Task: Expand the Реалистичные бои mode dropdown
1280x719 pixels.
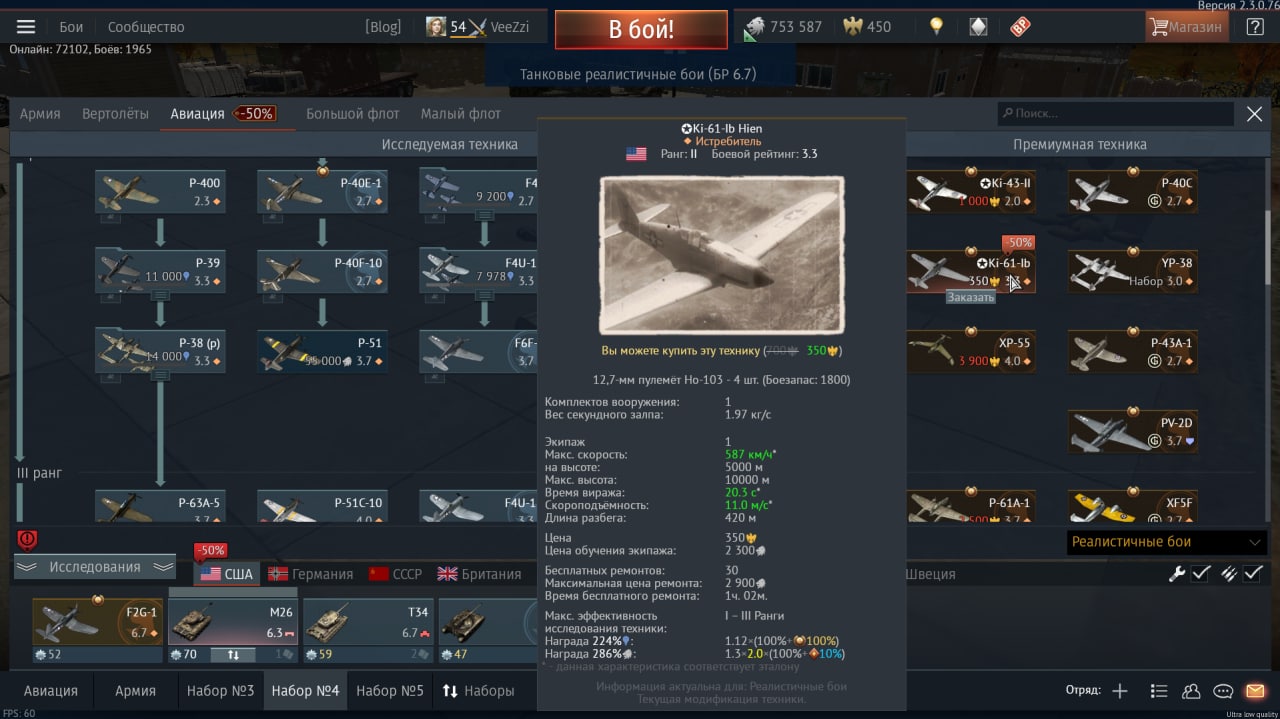Action: 1167,542
